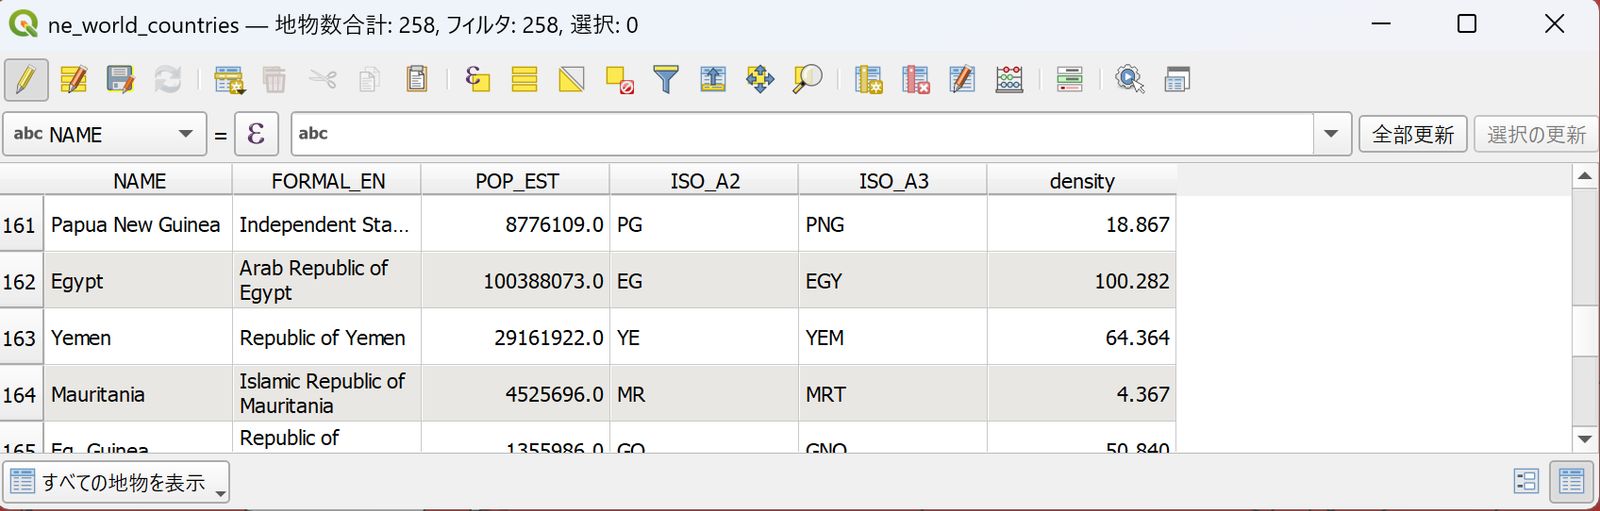Select row number 163

[x=21, y=338]
